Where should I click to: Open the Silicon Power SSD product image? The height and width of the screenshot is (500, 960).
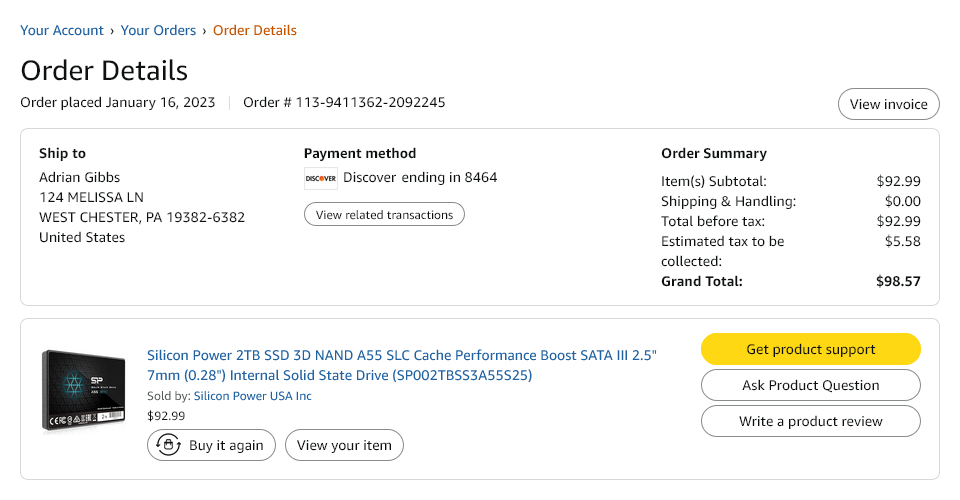coord(83,390)
